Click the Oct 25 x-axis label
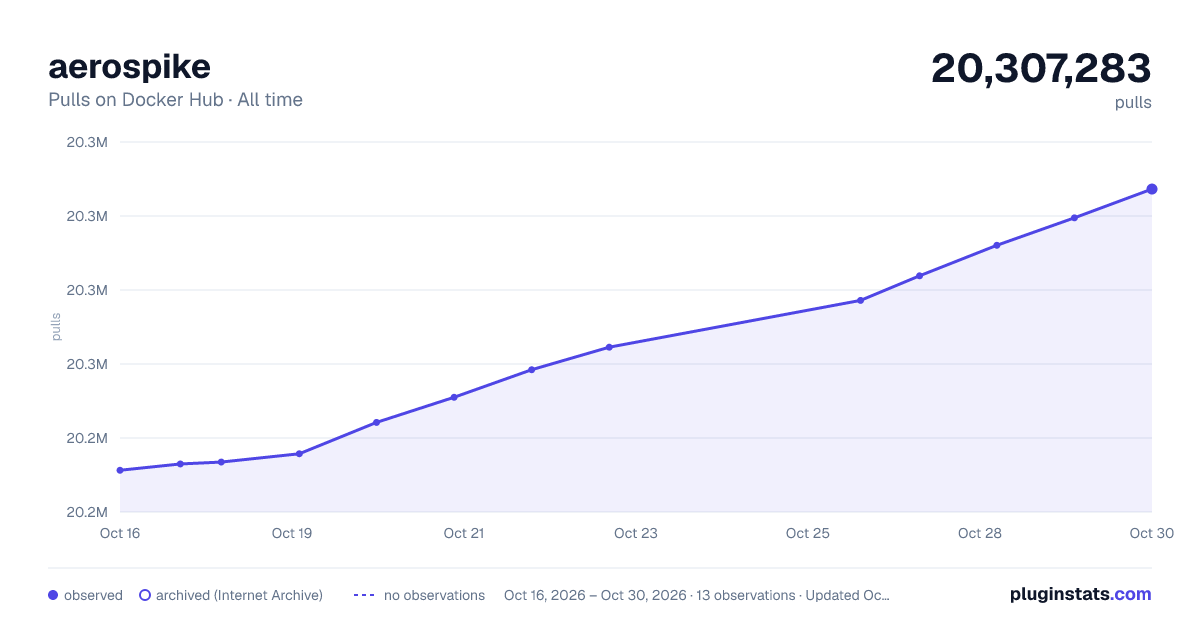The image size is (1200, 630). coord(808,533)
